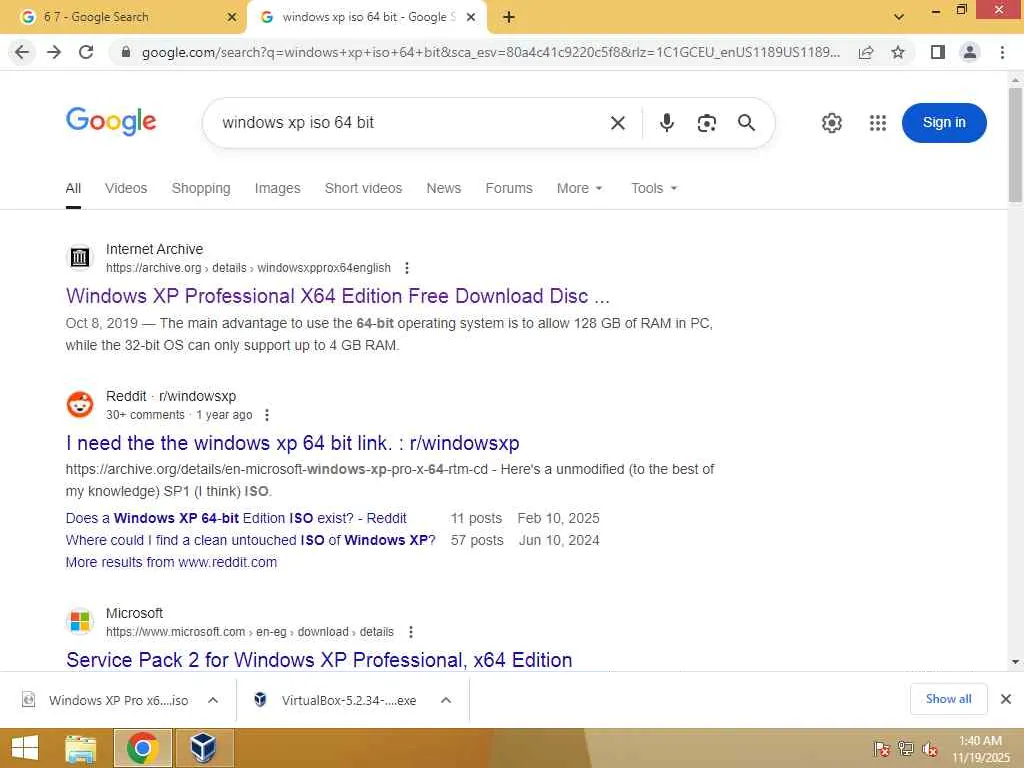Click Show all downloads
The height and width of the screenshot is (768, 1024).
(948, 699)
